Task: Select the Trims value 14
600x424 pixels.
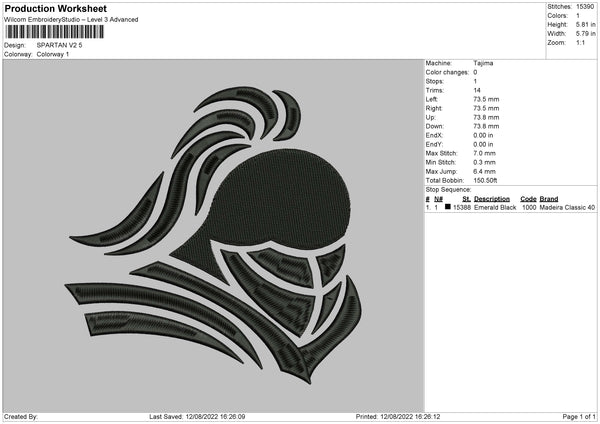Action: (477, 91)
